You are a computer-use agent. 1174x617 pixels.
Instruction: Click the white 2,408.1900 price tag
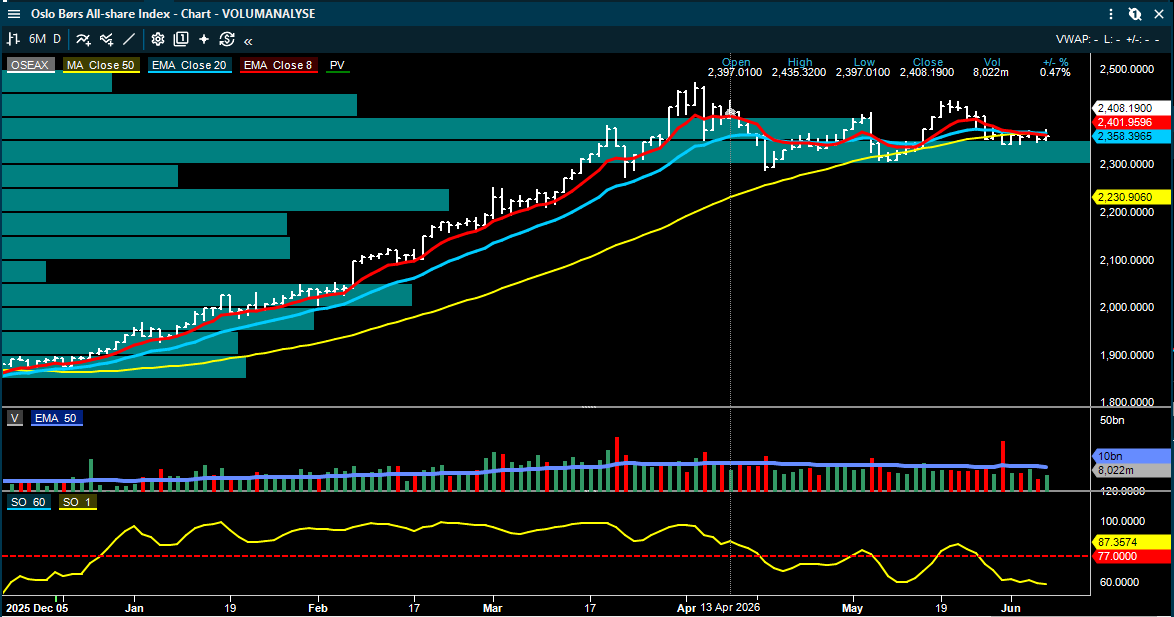click(1131, 109)
